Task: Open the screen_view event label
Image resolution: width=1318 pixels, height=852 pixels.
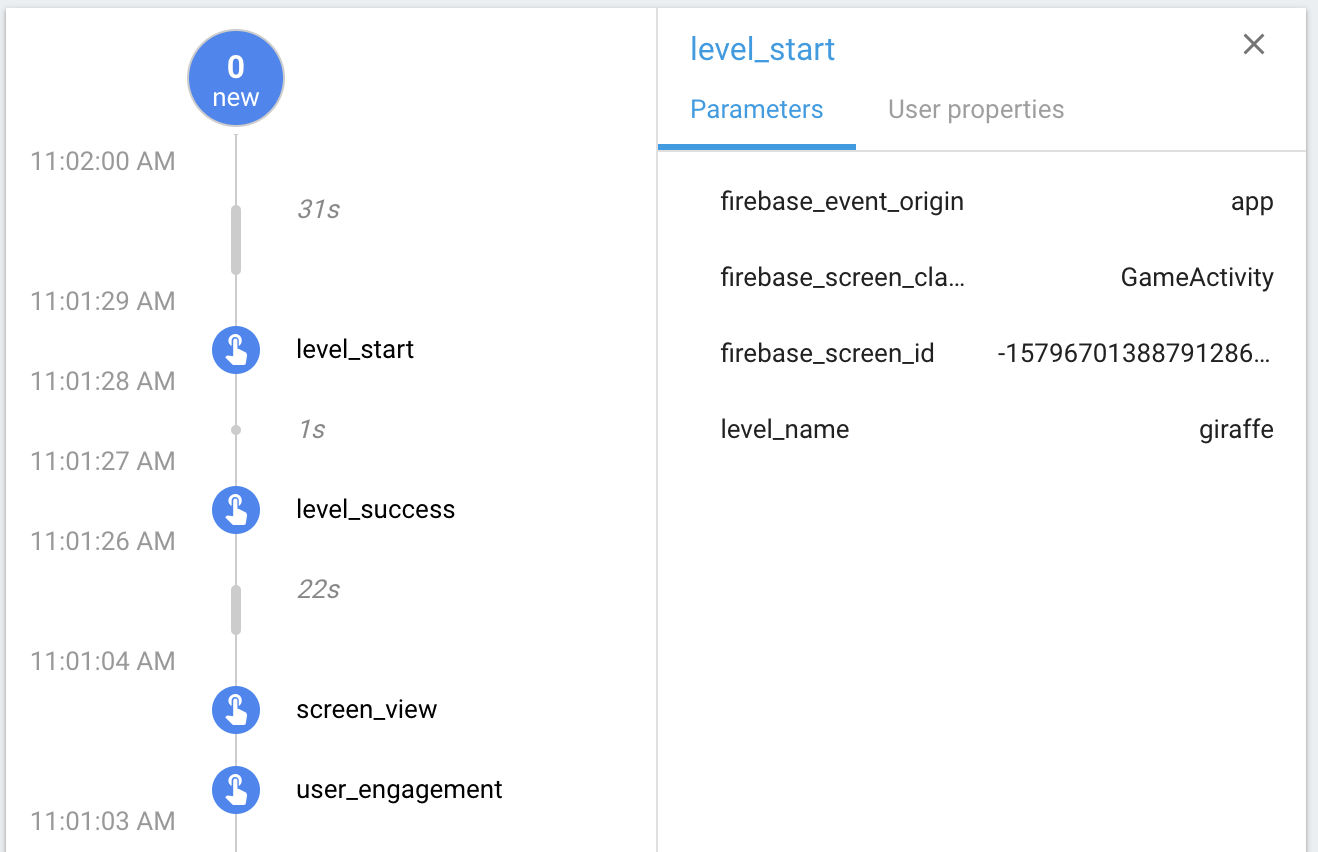Action: click(366, 710)
